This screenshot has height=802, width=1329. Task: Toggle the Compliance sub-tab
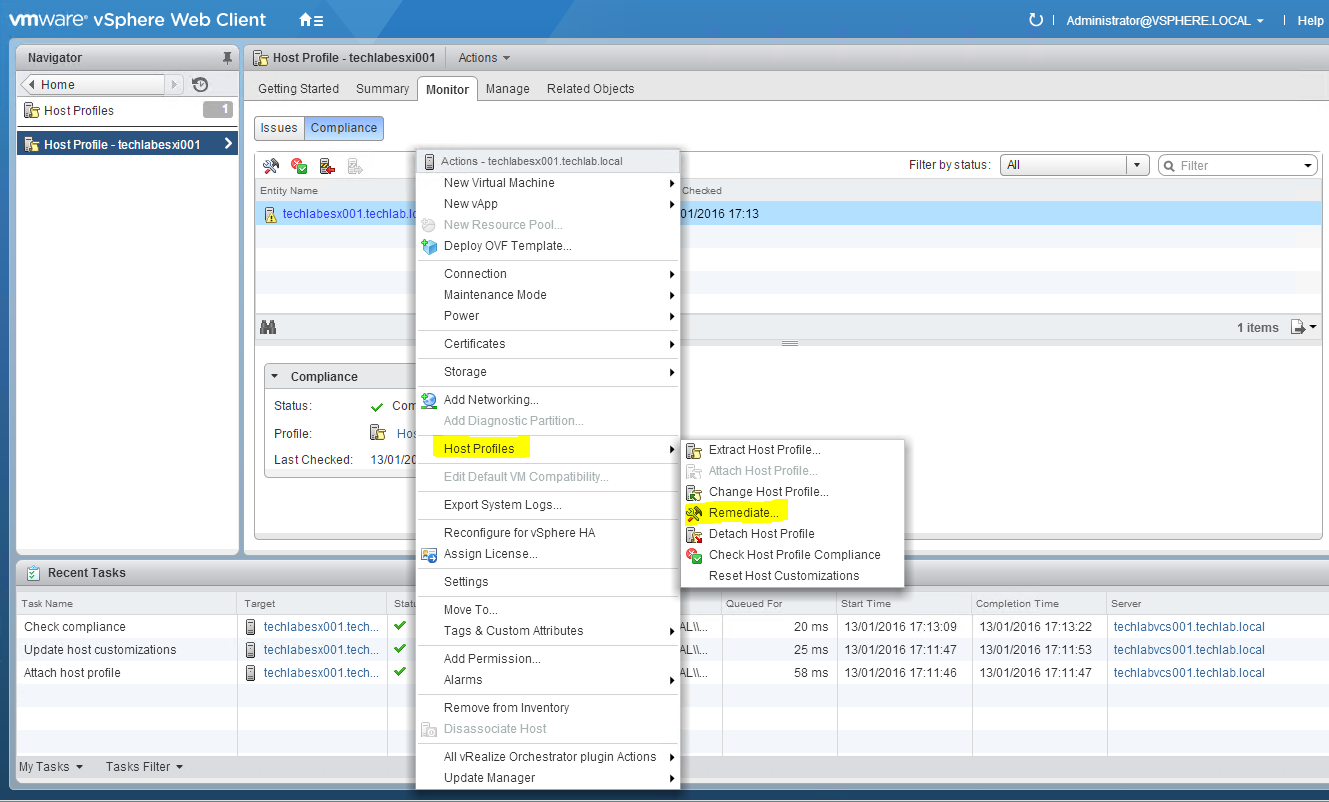click(344, 128)
